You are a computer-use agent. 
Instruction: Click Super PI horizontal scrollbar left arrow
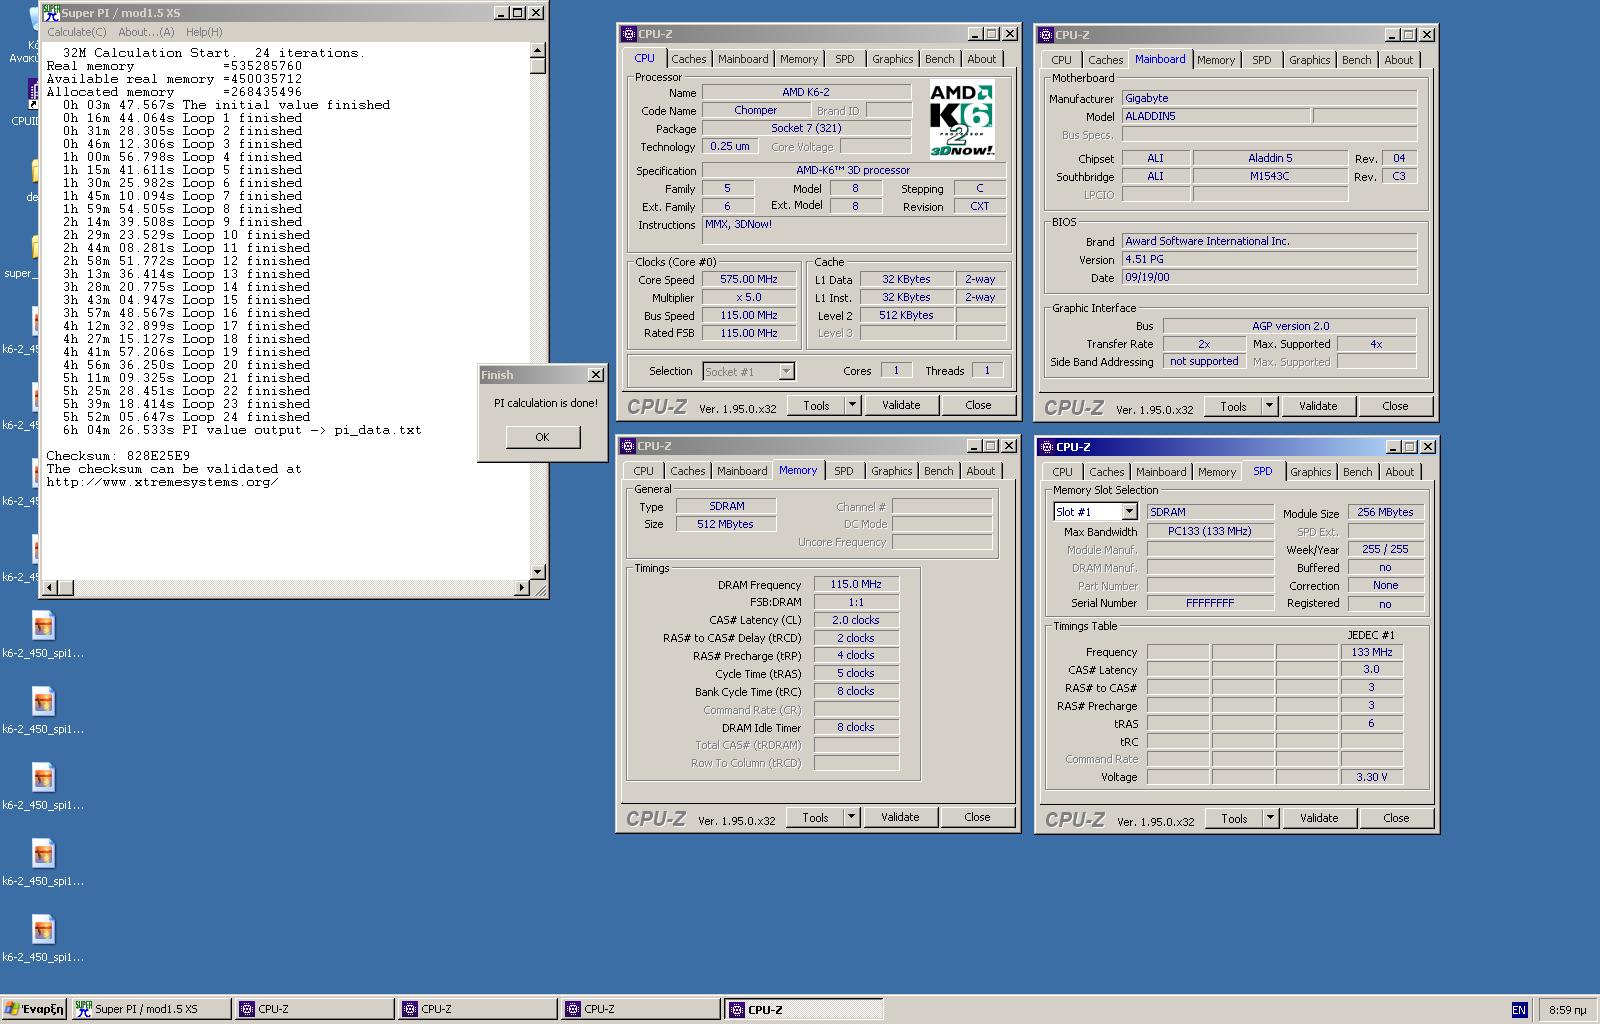[50, 588]
